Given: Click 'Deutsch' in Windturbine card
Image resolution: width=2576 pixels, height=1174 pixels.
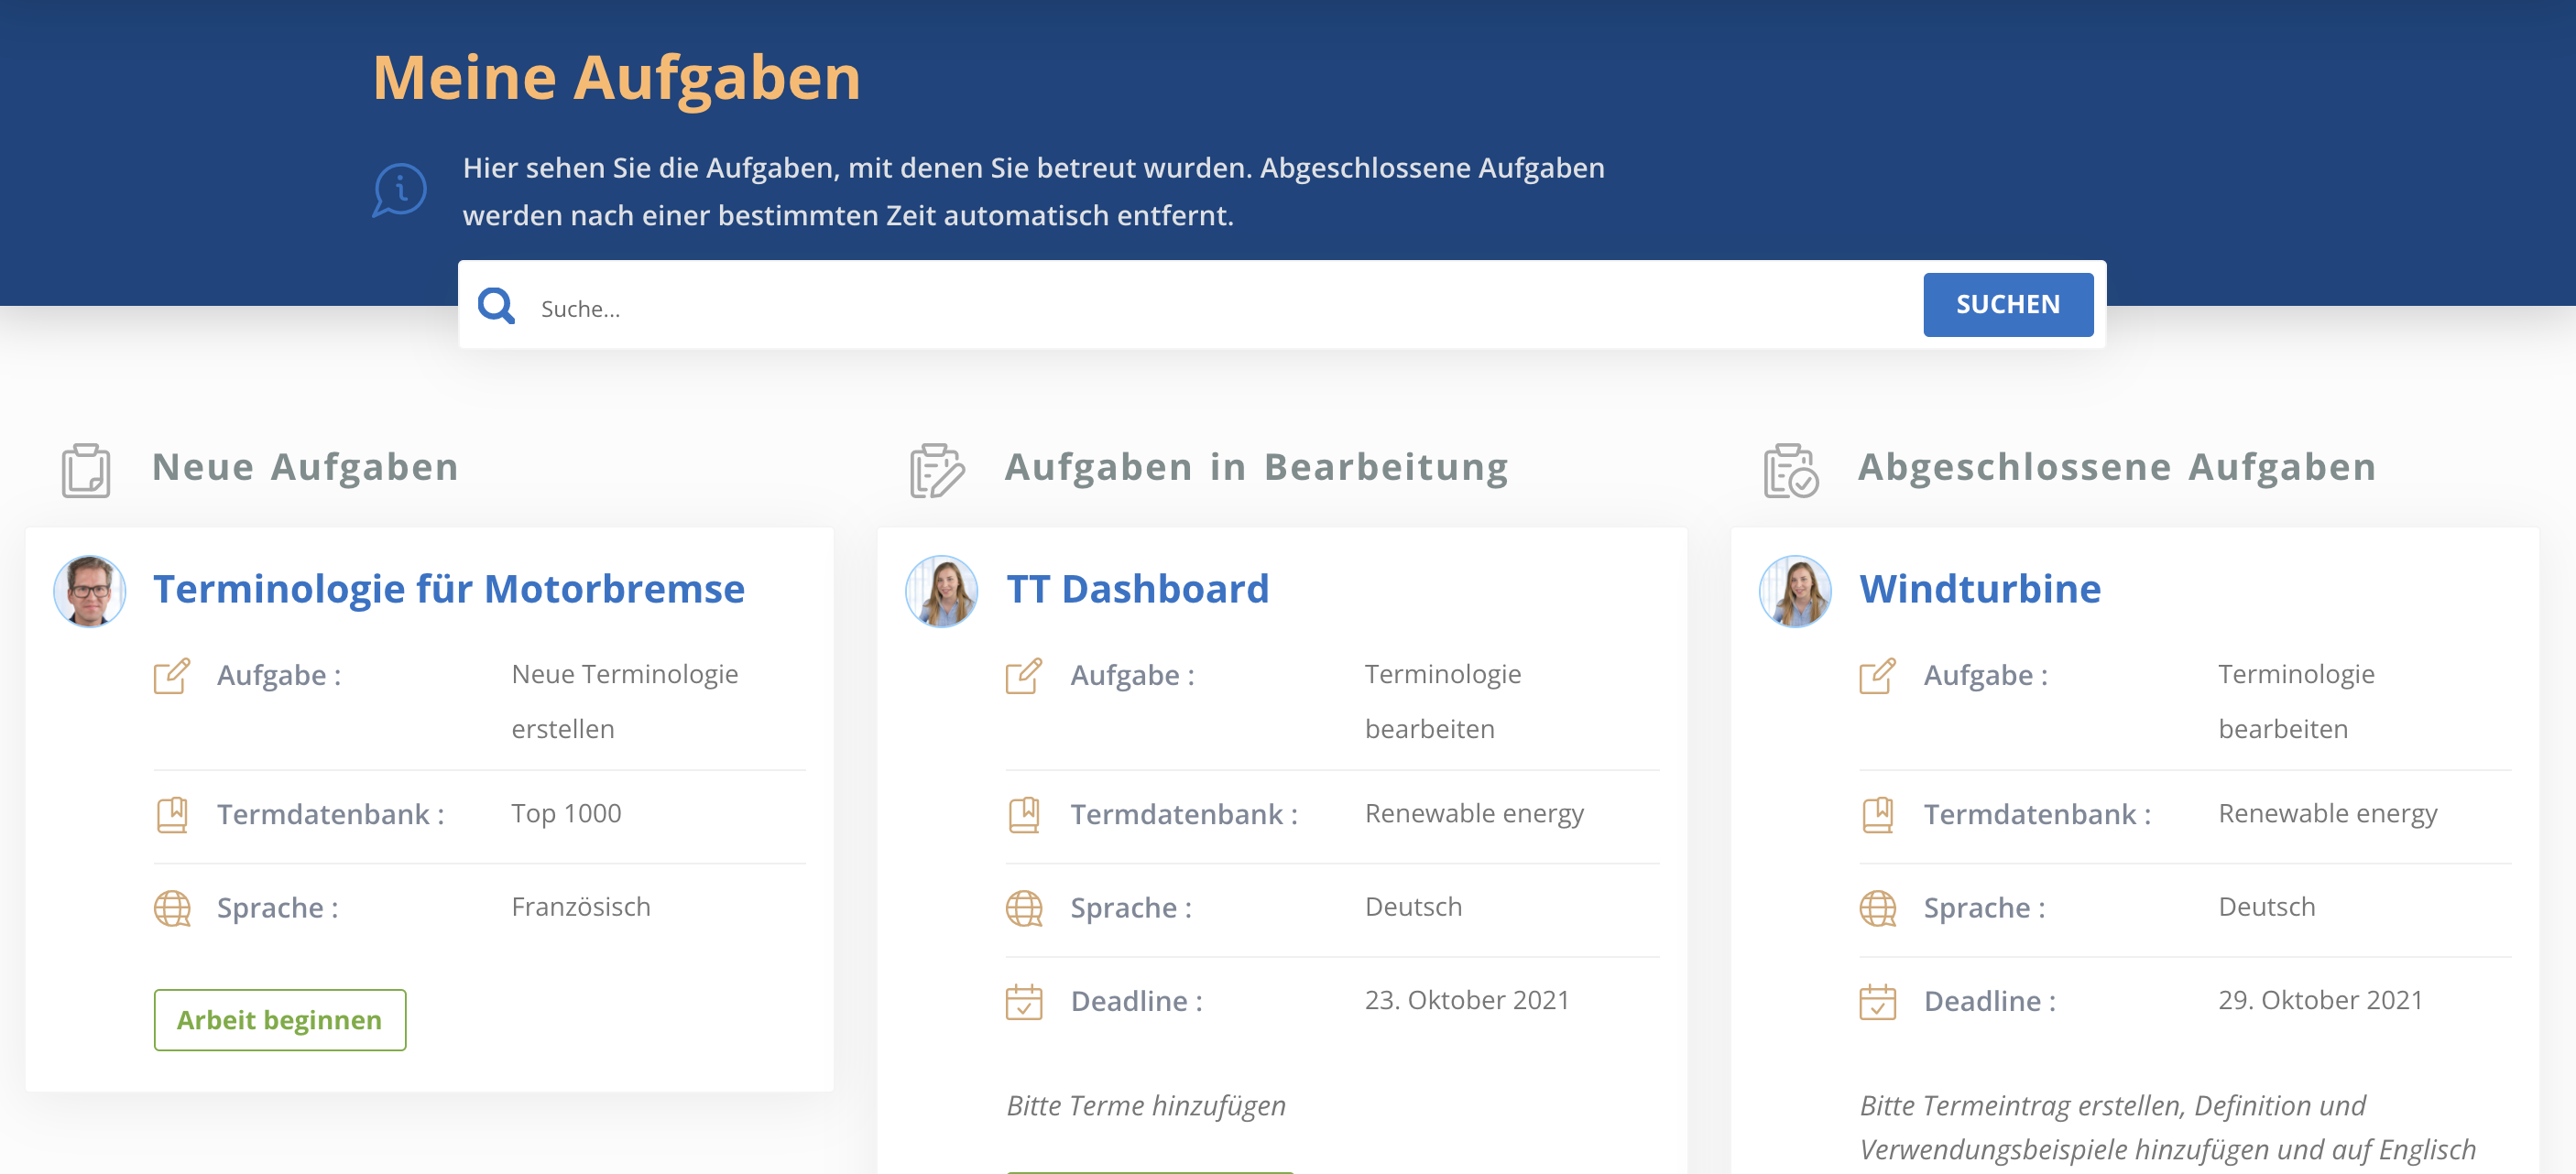Looking at the screenshot, I should pos(2267,906).
